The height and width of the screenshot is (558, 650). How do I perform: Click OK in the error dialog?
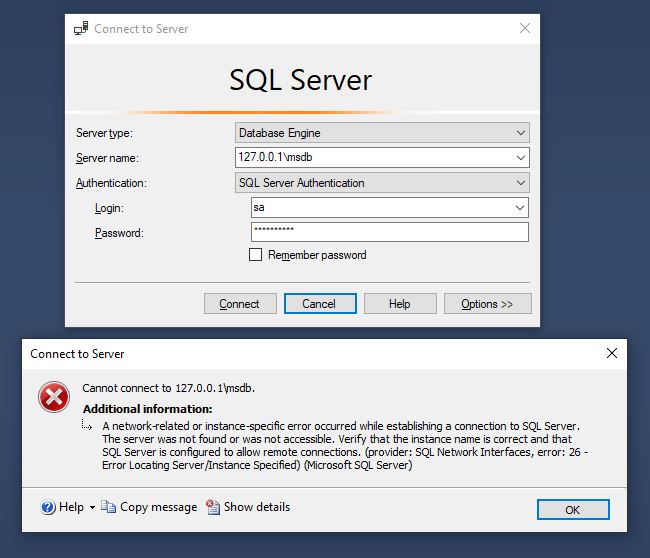[573, 509]
